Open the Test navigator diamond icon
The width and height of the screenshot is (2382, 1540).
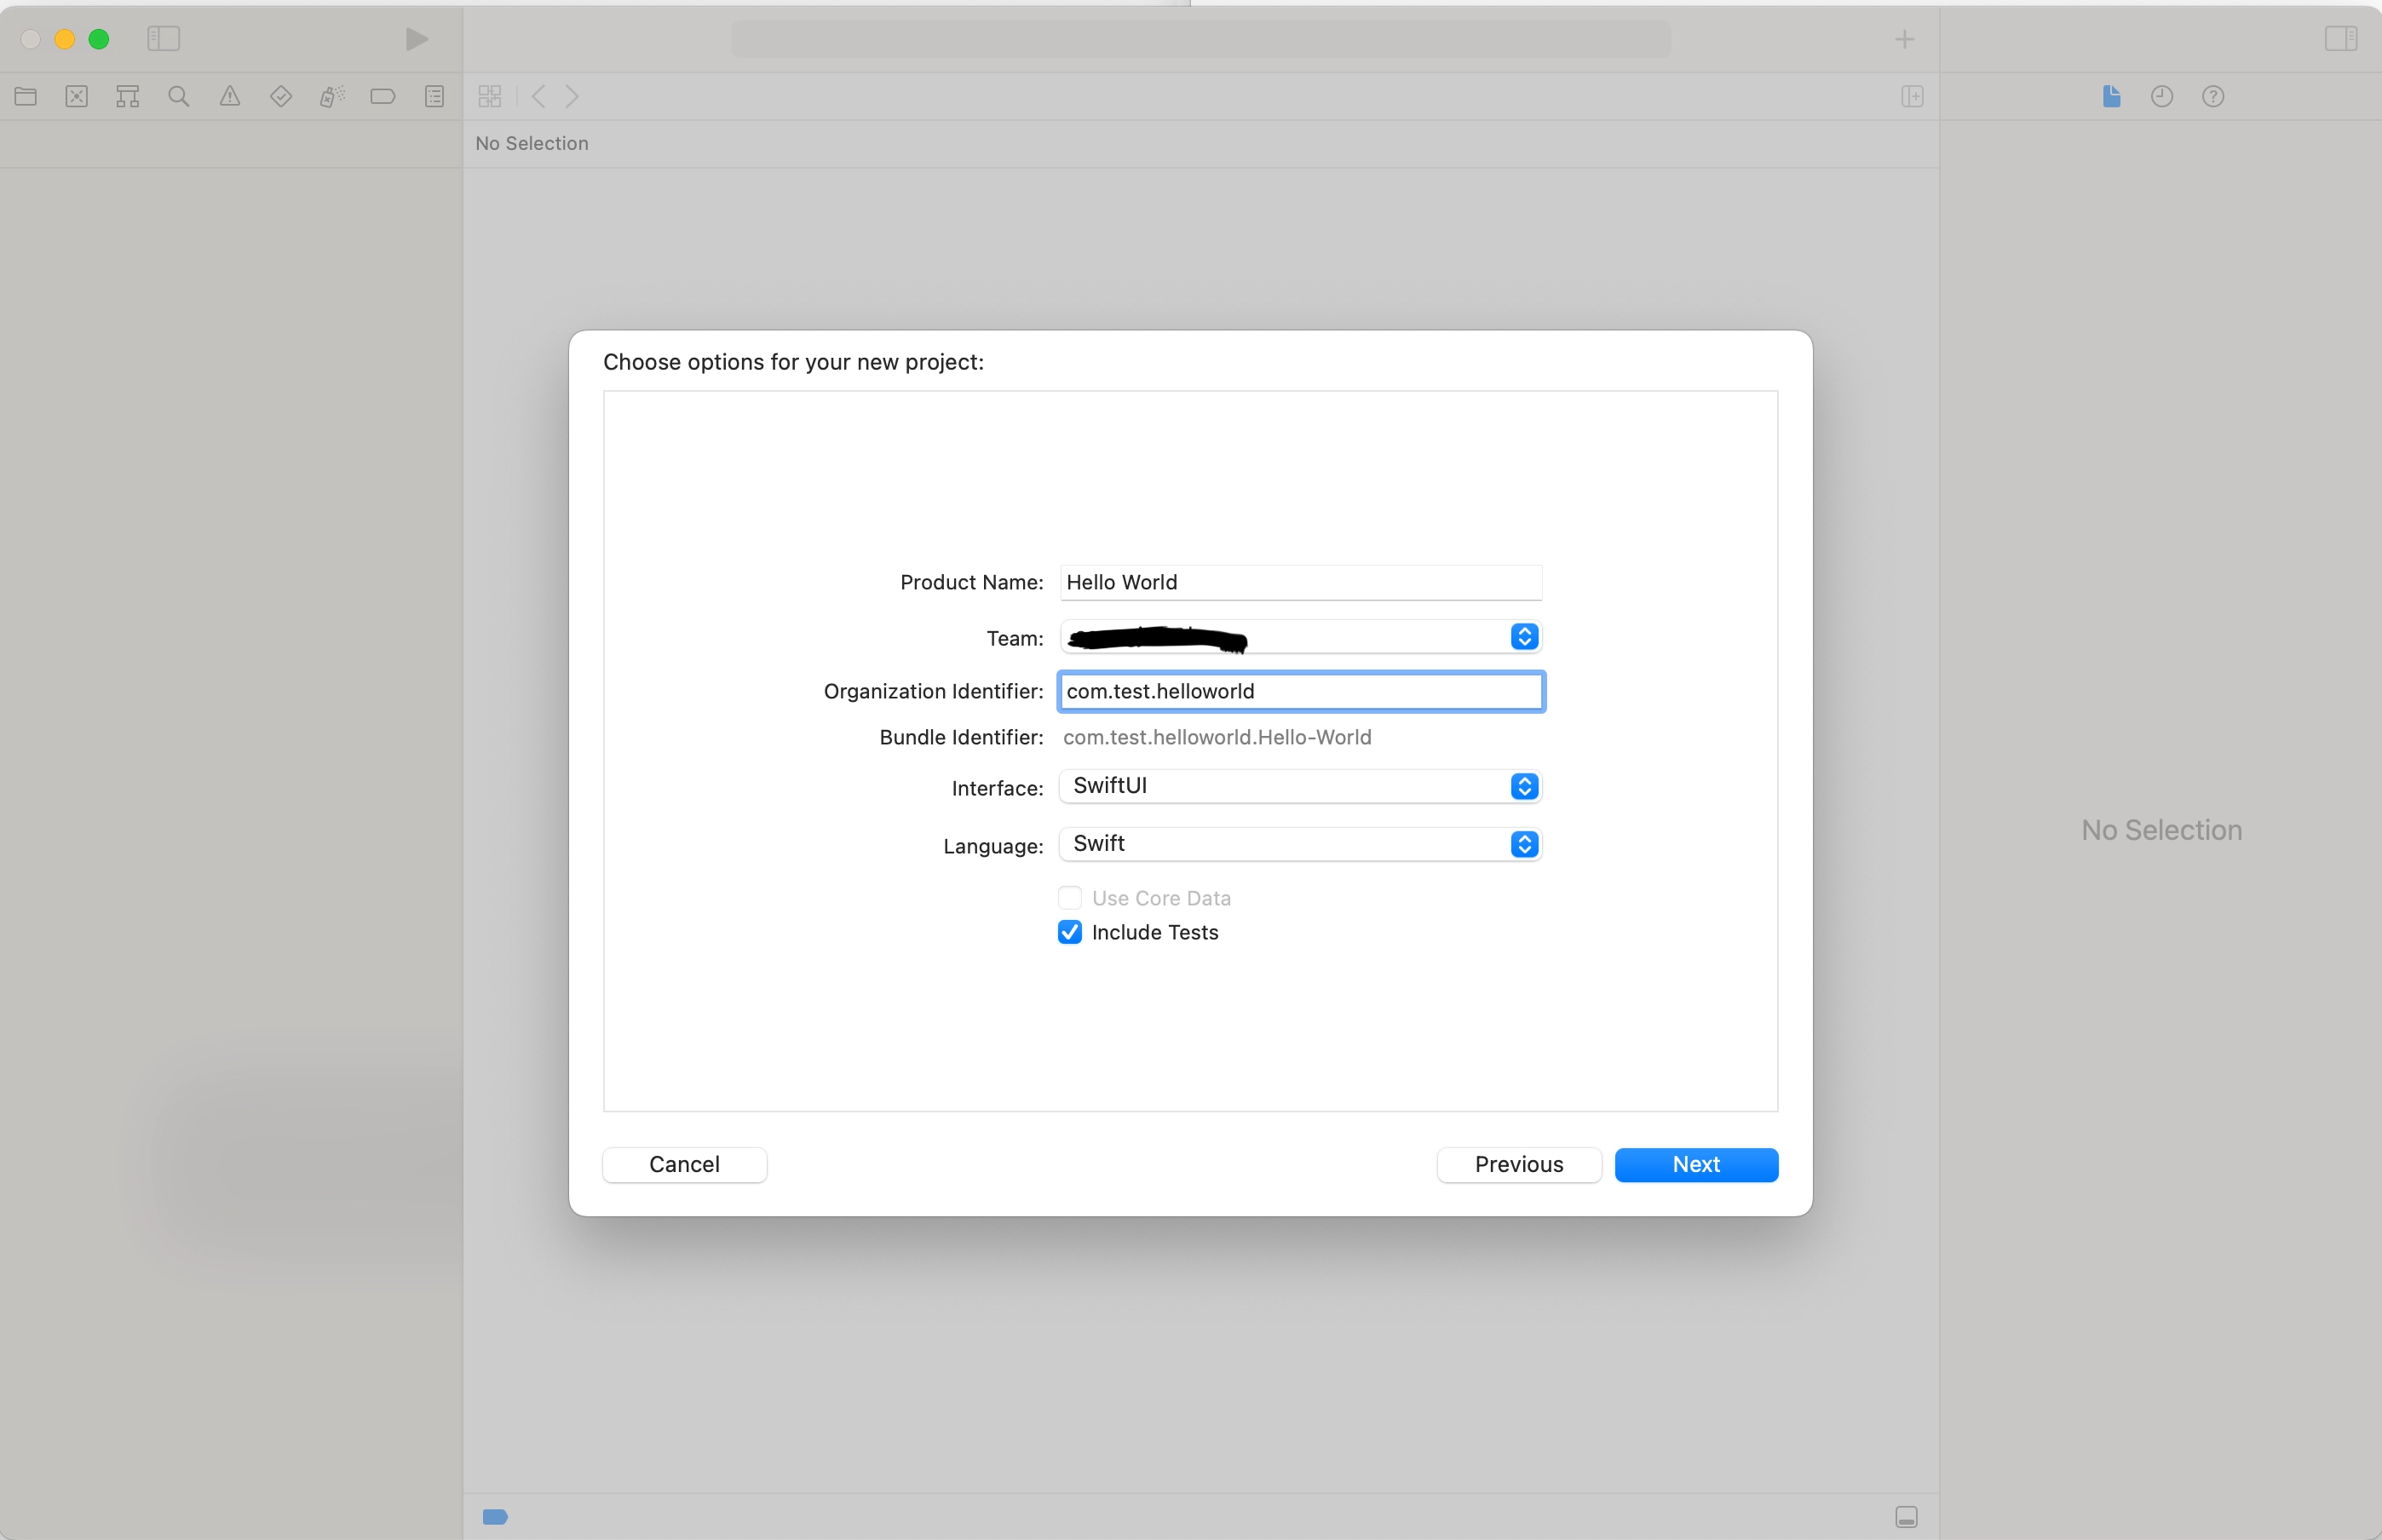click(281, 97)
